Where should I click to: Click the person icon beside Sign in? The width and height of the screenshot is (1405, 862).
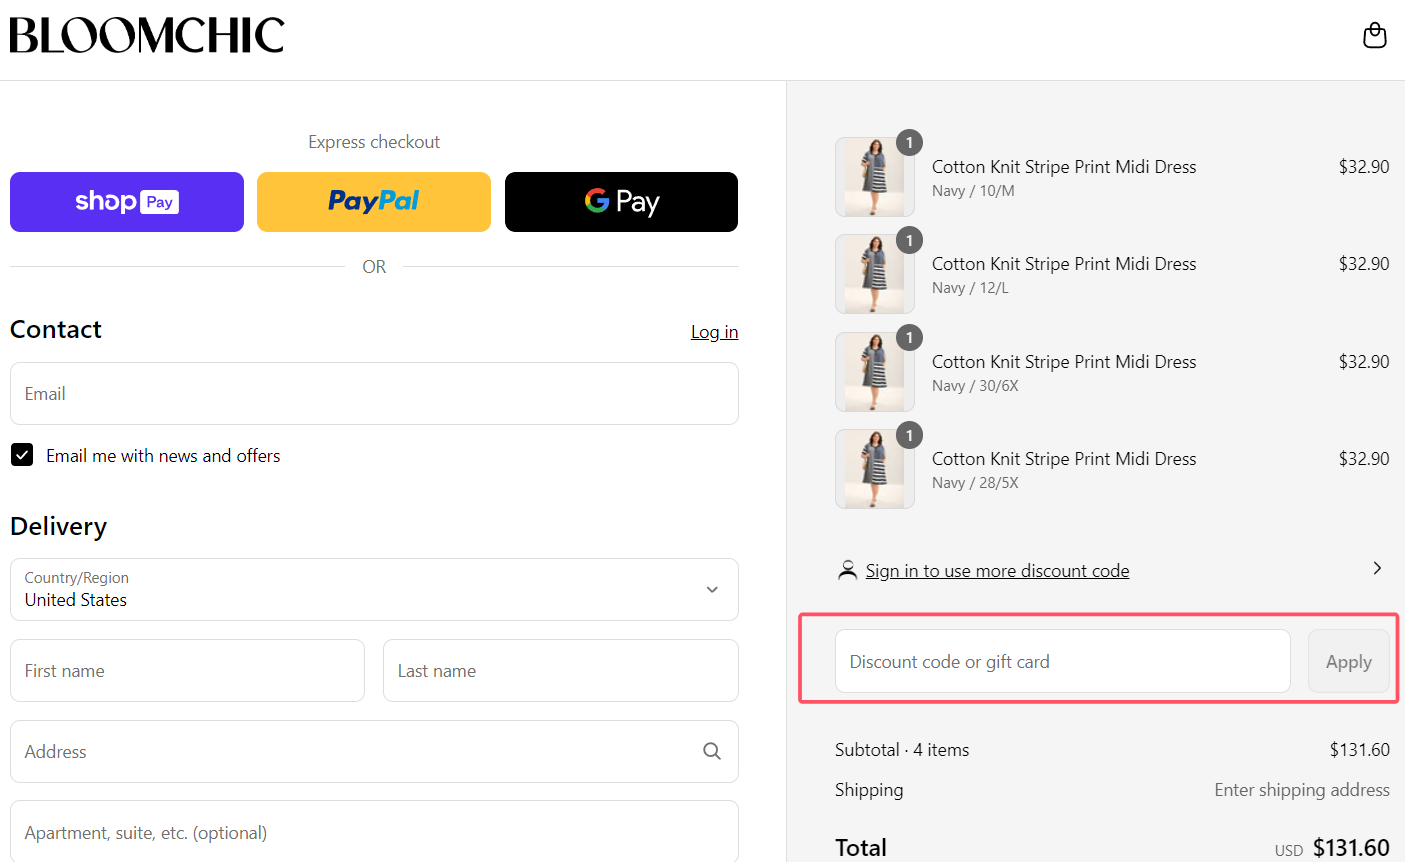click(847, 570)
